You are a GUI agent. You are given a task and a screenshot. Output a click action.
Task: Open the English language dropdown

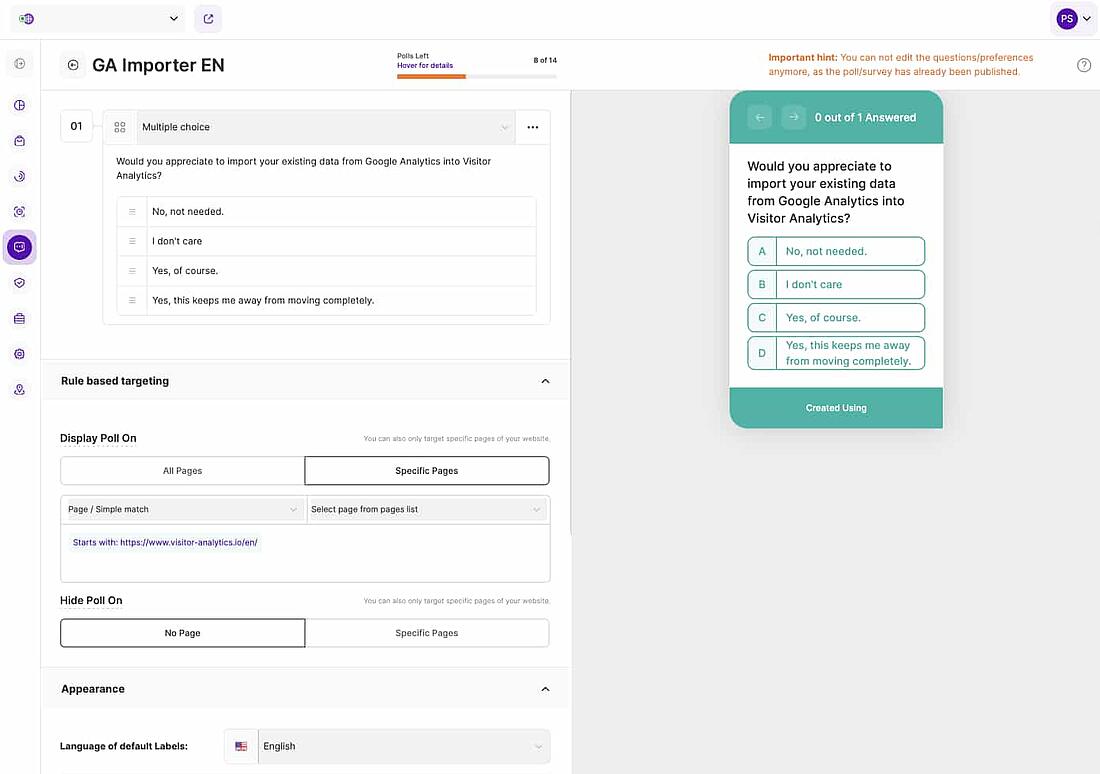coord(403,746)
